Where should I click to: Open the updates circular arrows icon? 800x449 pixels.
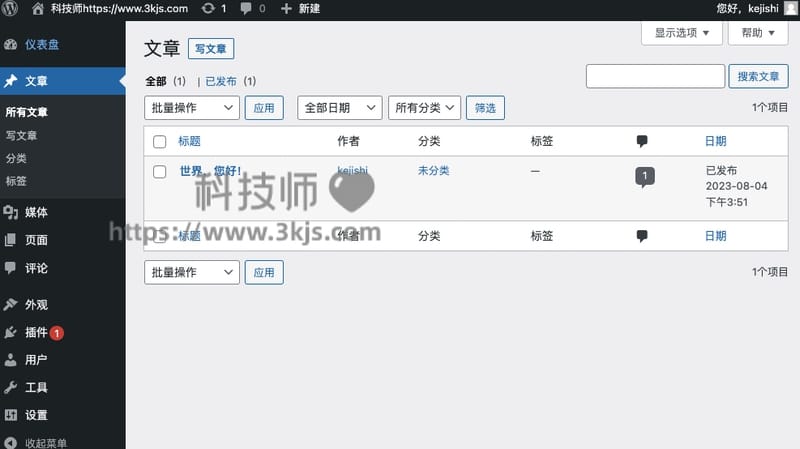click(208, 8)
